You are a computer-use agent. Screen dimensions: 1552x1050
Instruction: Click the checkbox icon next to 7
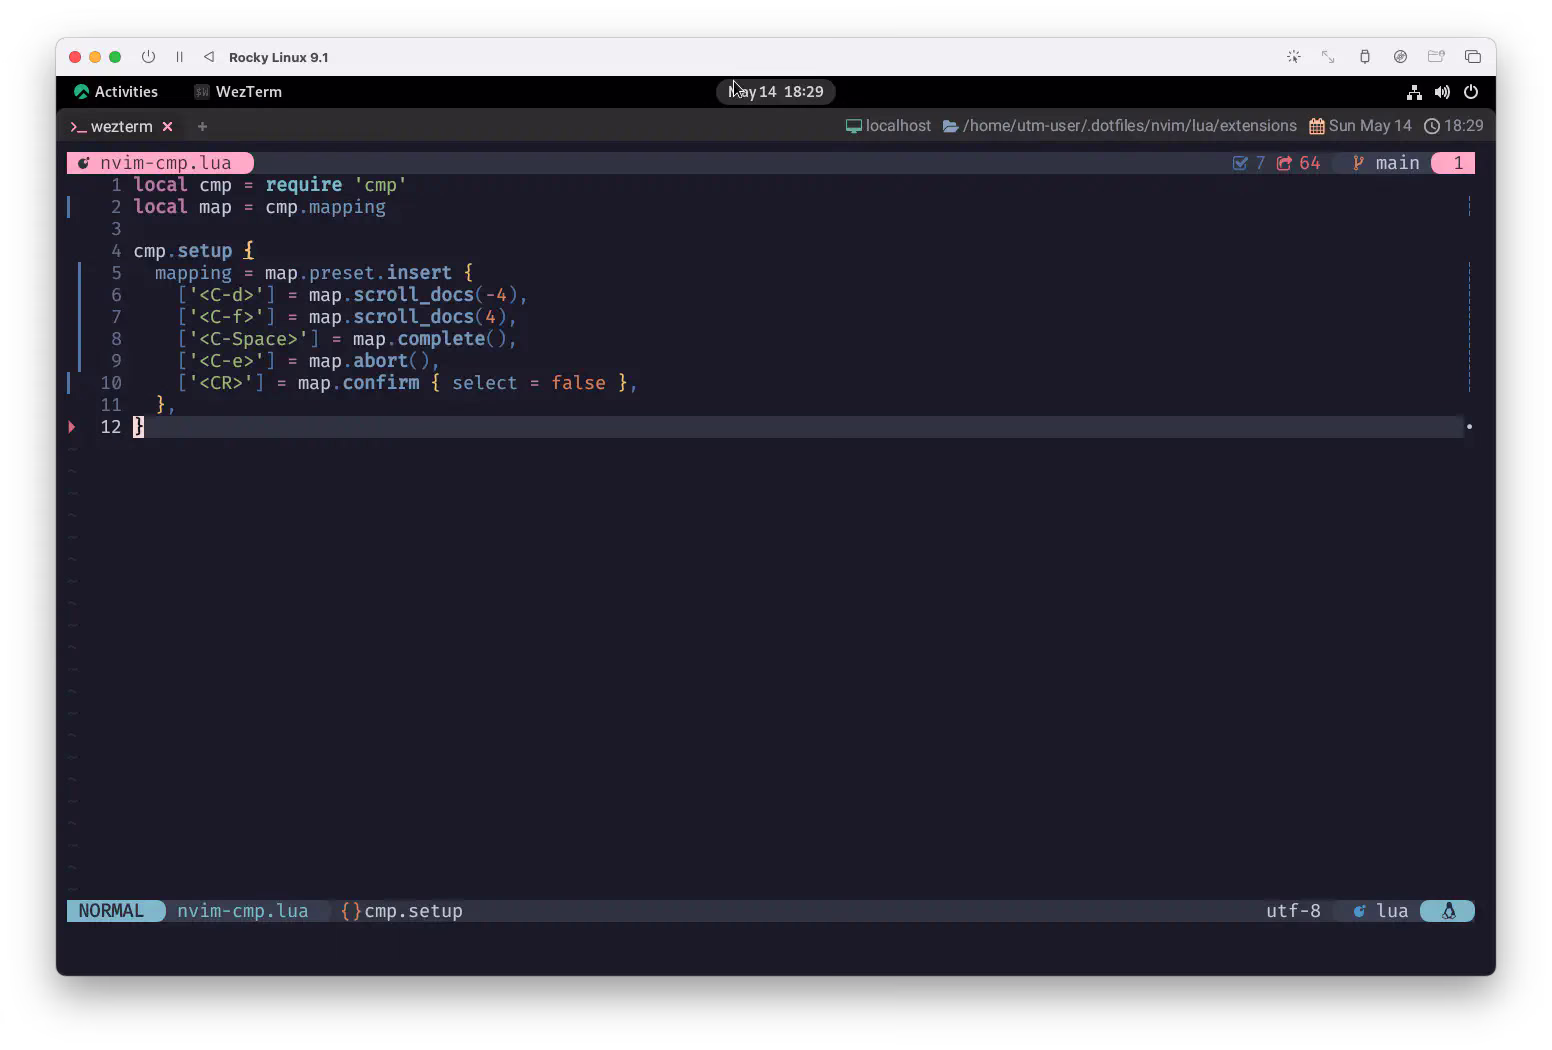click(x=1240, y=163)
